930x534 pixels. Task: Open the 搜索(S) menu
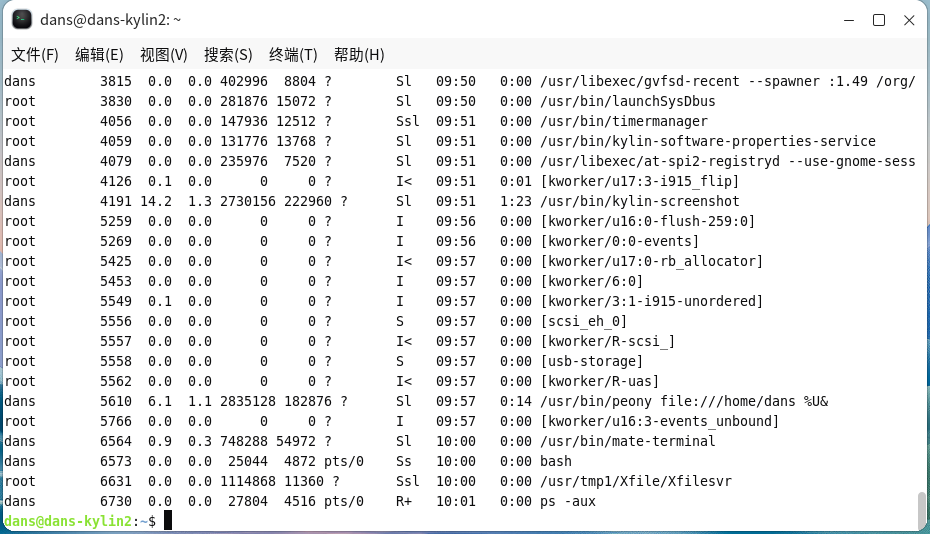[x=228, y=55]
